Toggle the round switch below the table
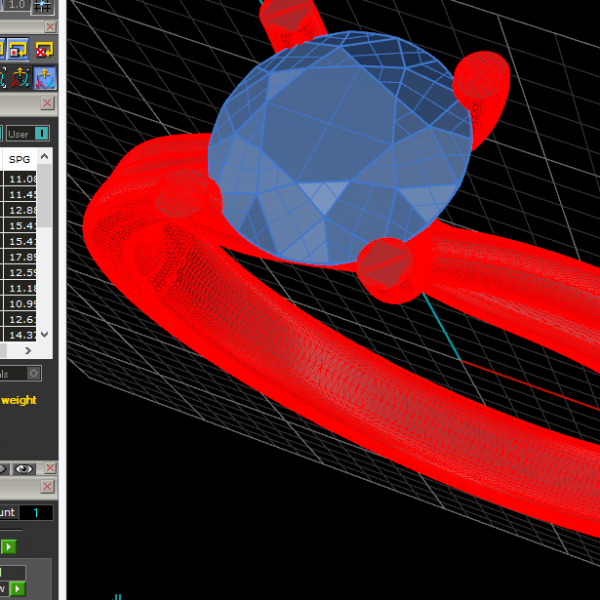 pyautogui.click(x=33, y=373)
